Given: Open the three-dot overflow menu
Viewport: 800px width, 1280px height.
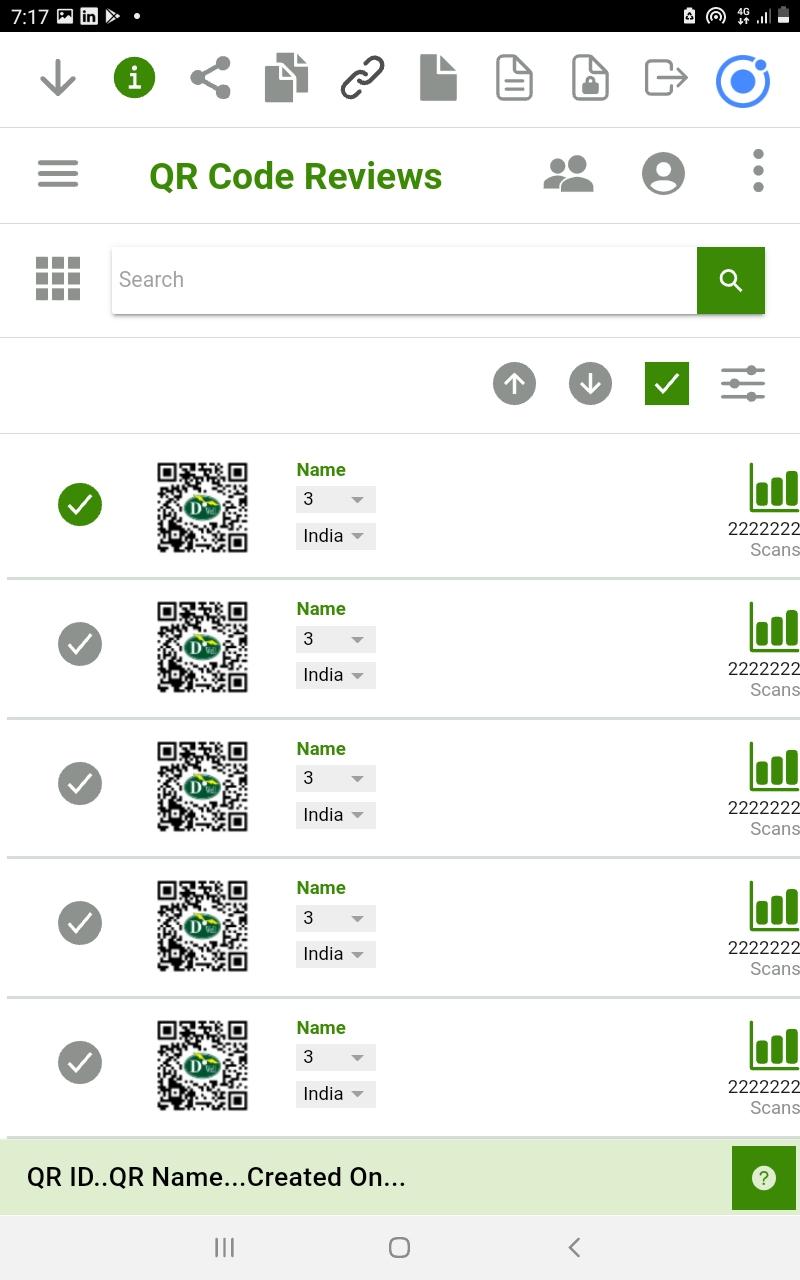Looking at the screenshot, I should [758, 171].
